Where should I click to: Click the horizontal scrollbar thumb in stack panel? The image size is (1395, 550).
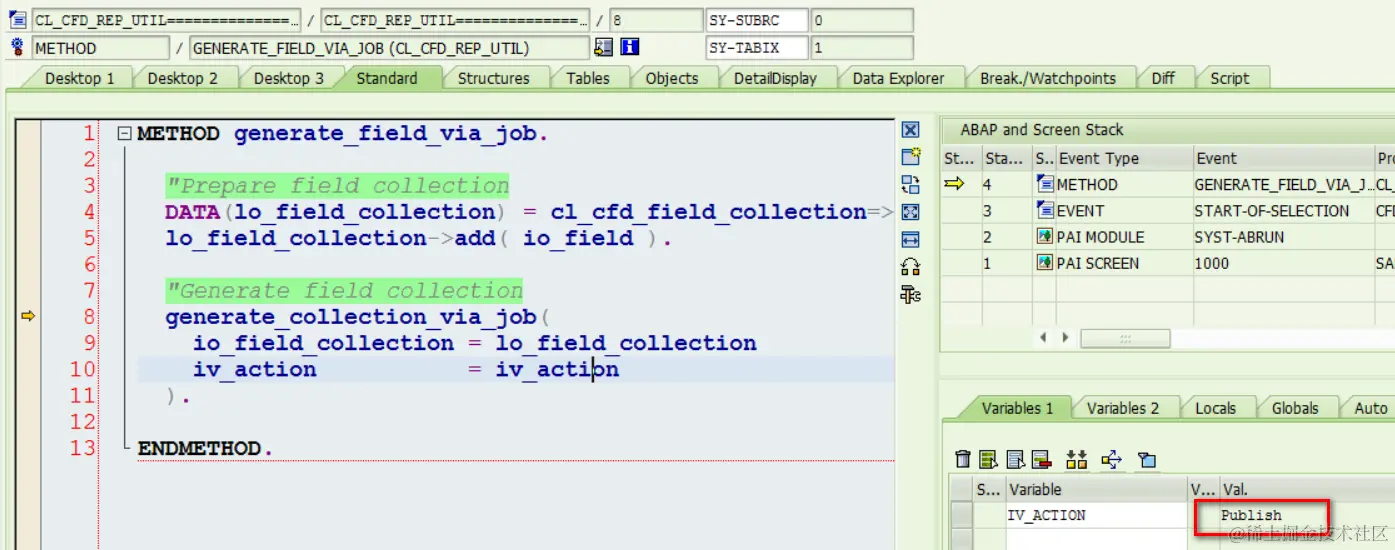[x=1125, y=338]
